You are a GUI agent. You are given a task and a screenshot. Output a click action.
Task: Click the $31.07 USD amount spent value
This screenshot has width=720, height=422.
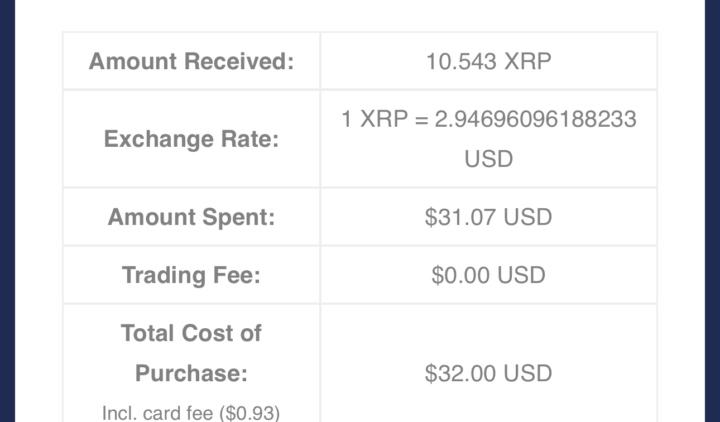point(488,217)
